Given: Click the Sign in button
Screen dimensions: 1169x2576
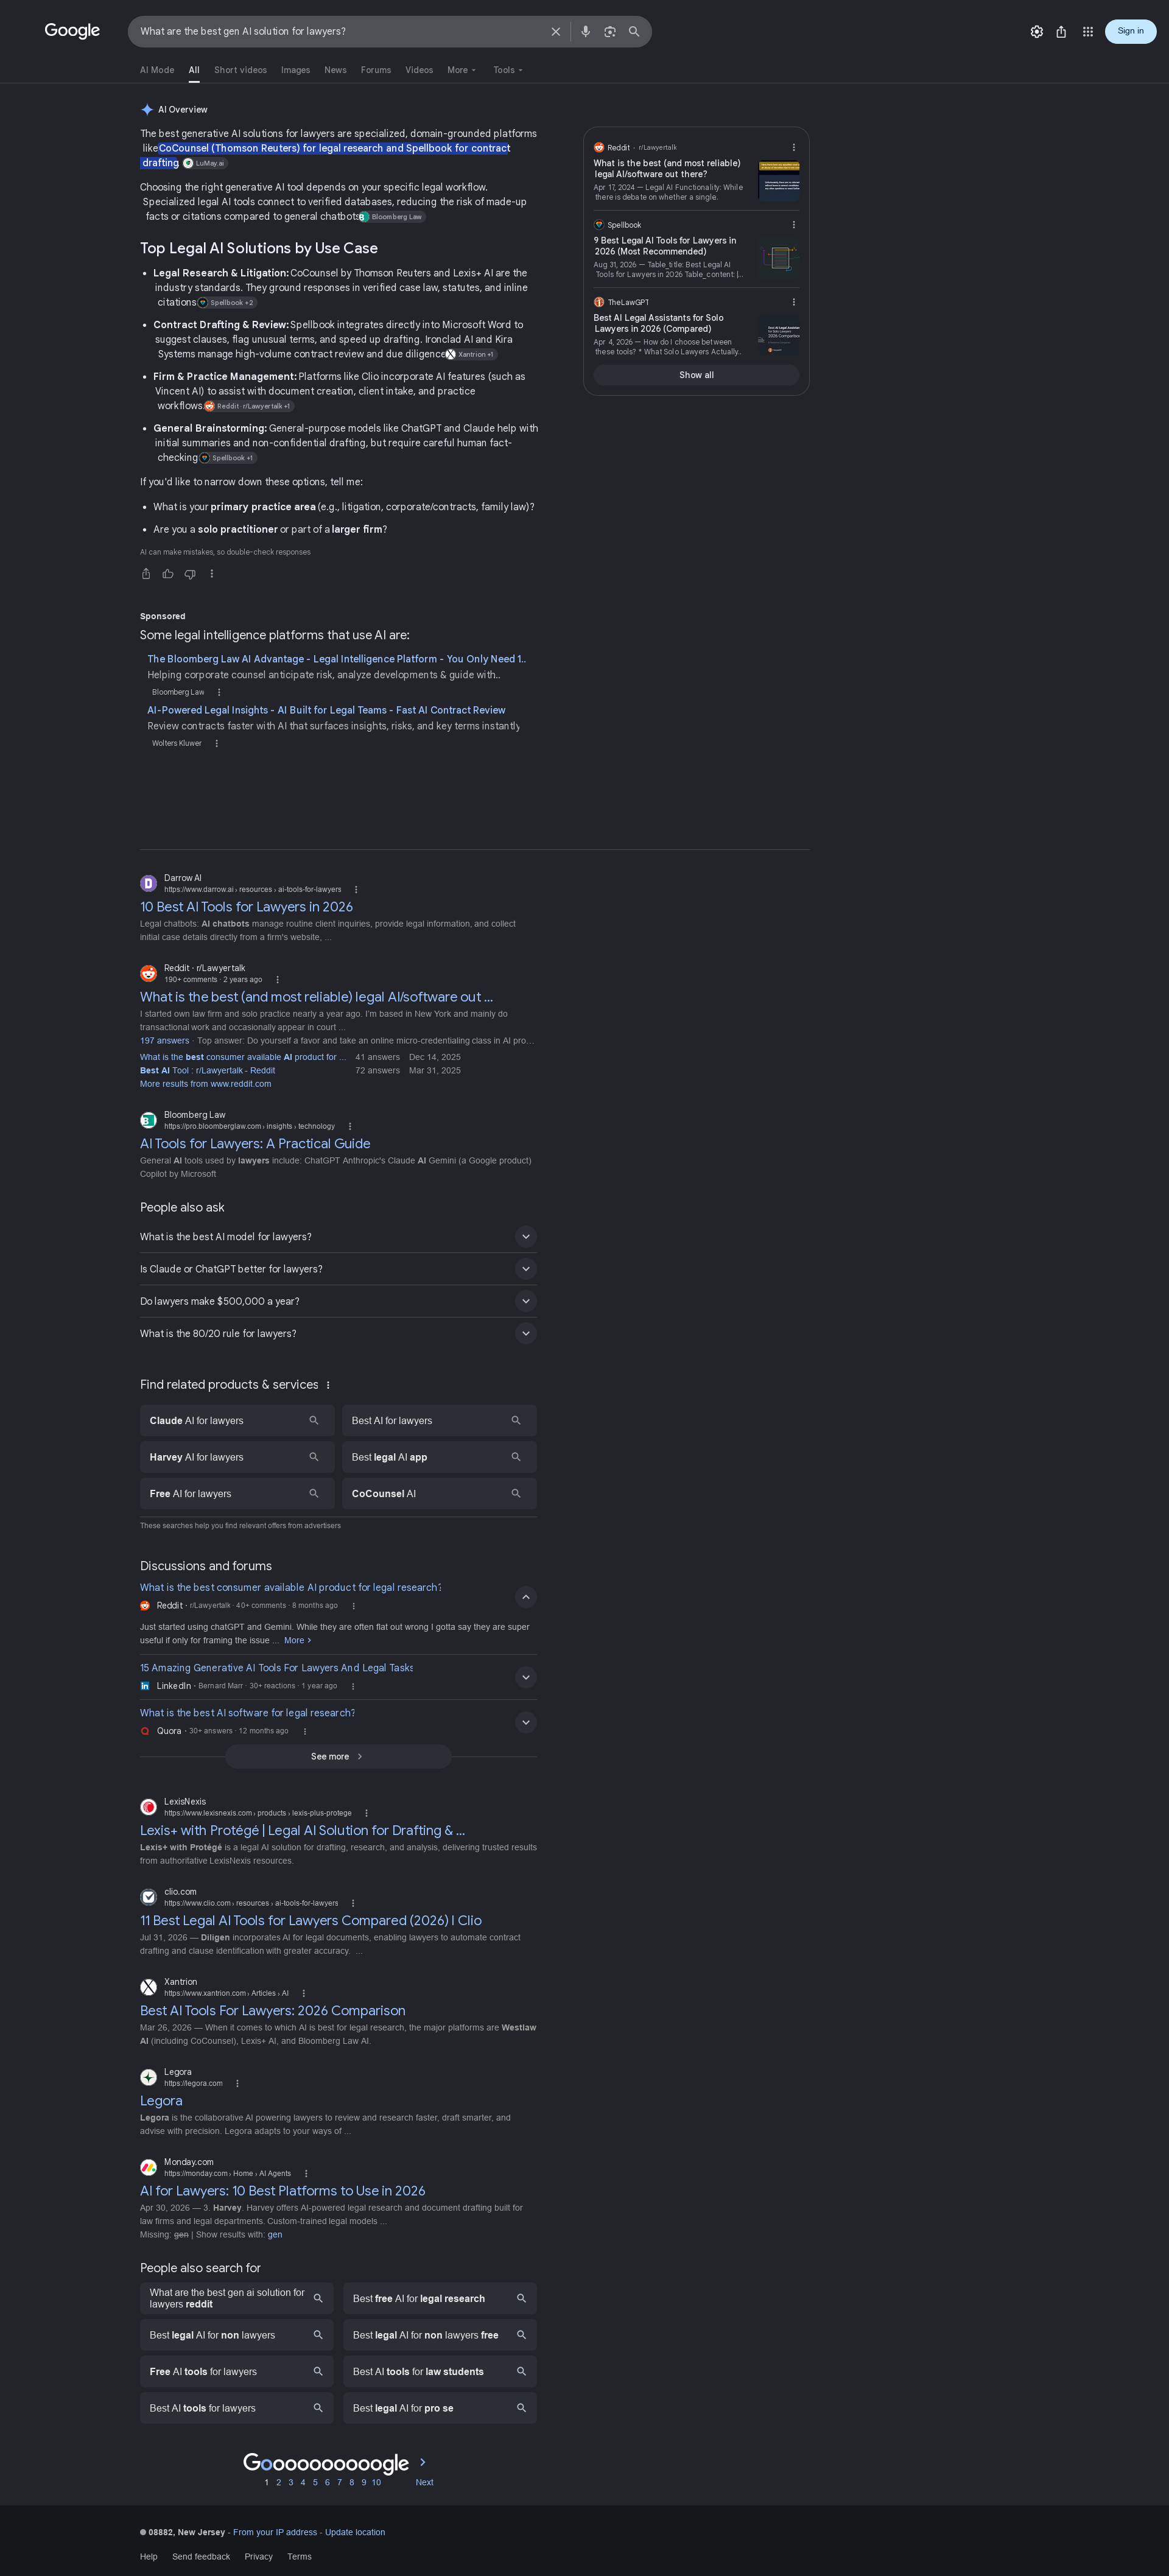Looking at the screenshot, I should (1130, 31).
